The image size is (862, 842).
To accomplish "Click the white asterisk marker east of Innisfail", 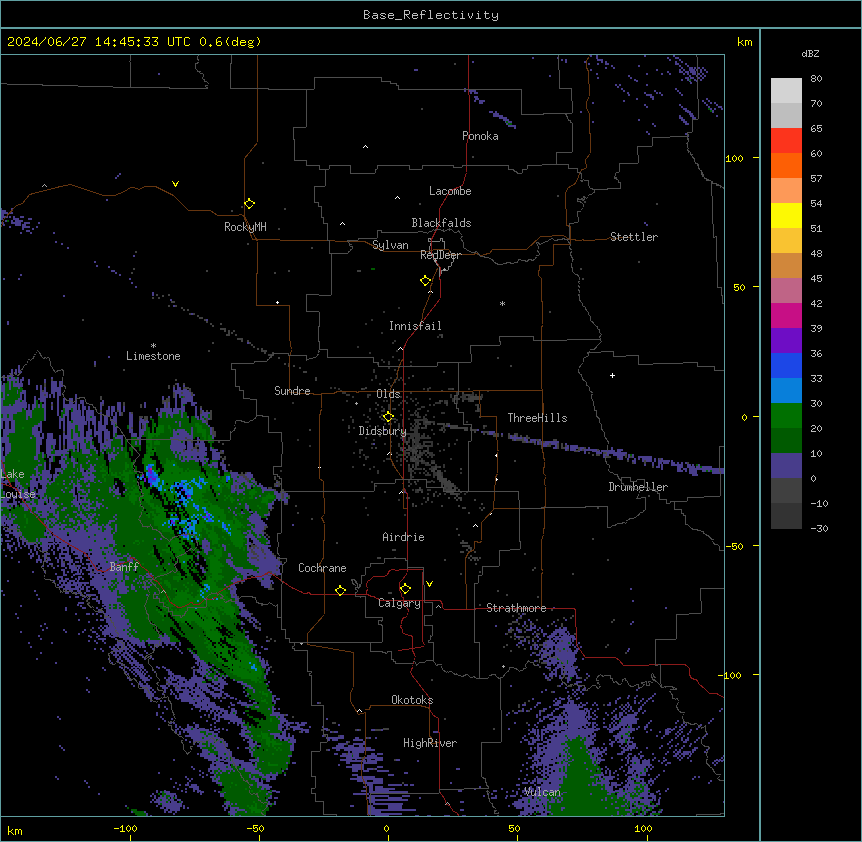I will (x=502, y=303).
